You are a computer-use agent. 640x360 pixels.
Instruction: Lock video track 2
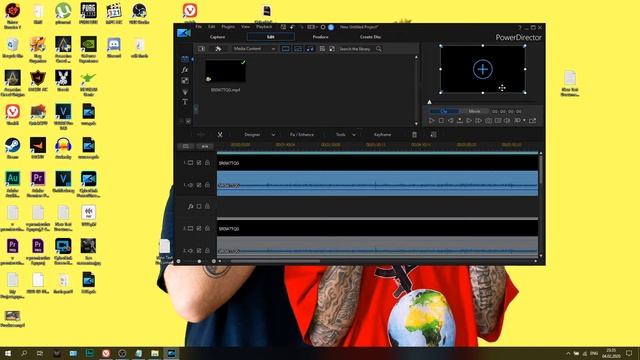[207, 228]
